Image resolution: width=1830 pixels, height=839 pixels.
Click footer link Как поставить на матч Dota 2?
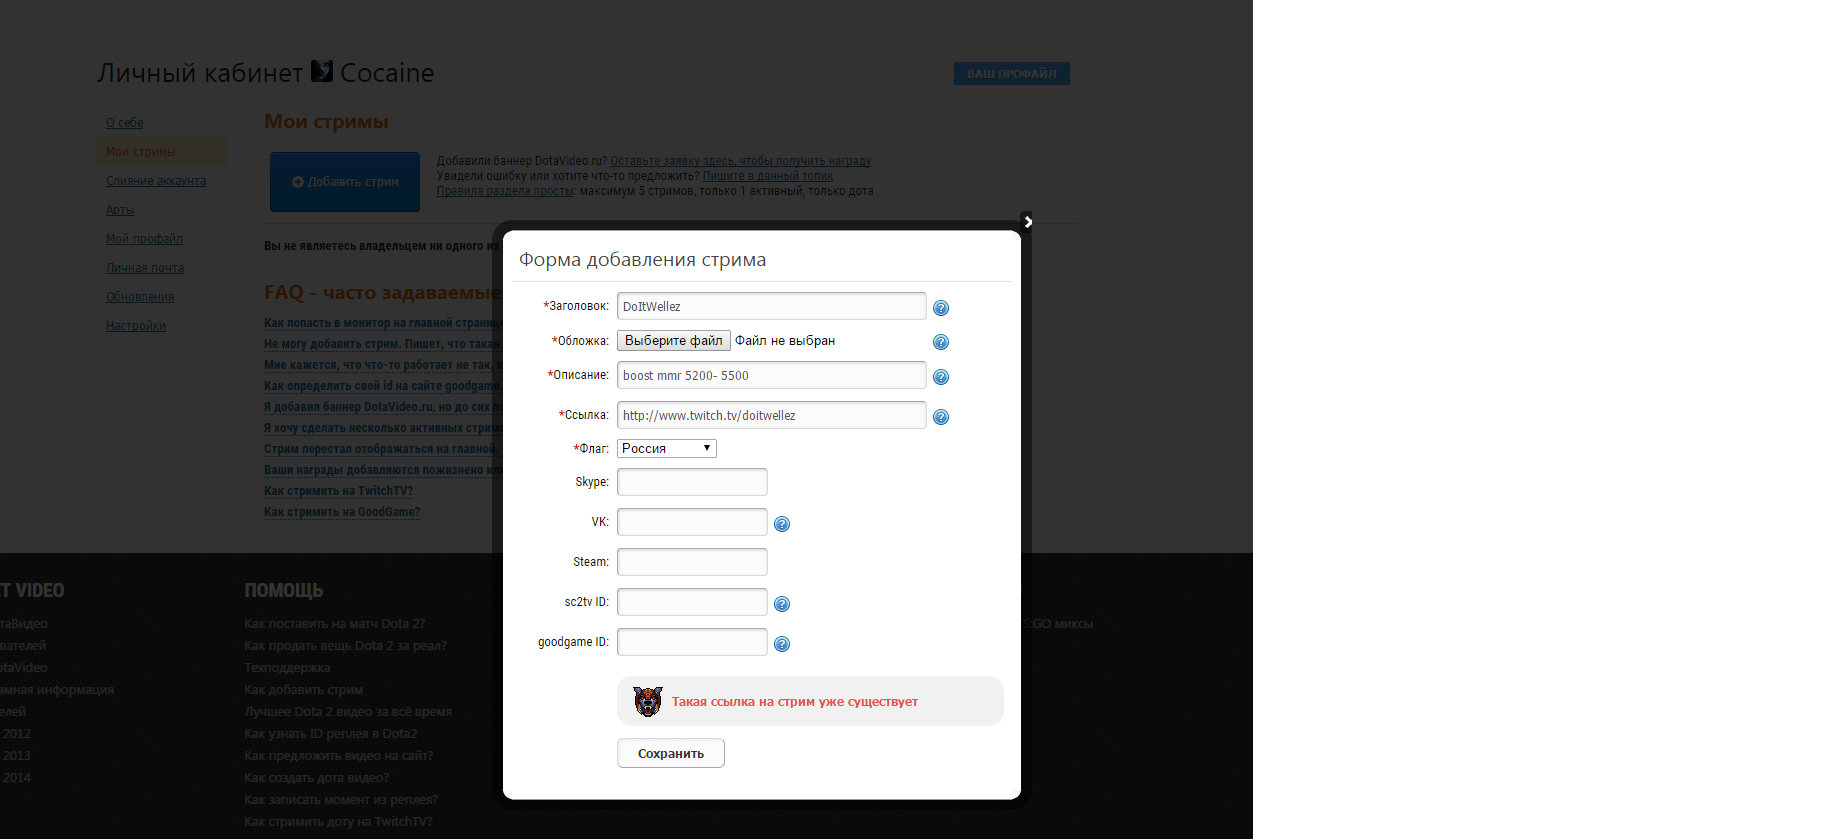tap(335, 624)
